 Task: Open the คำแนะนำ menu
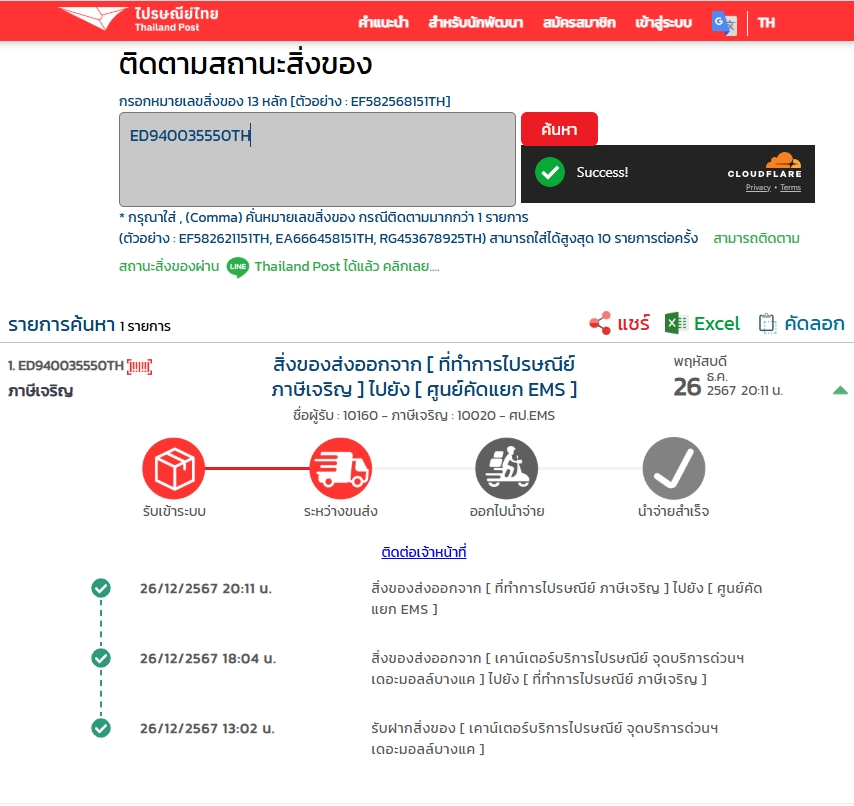pos(383,22)
